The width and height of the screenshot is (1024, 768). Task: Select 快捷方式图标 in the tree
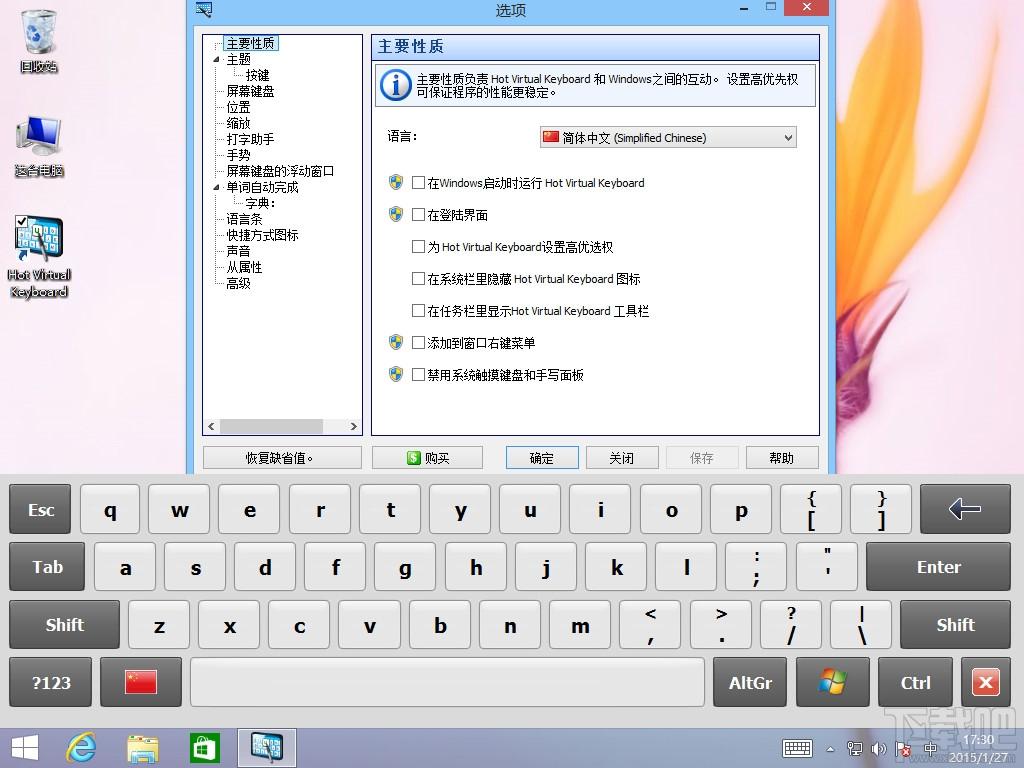(262, 235)
